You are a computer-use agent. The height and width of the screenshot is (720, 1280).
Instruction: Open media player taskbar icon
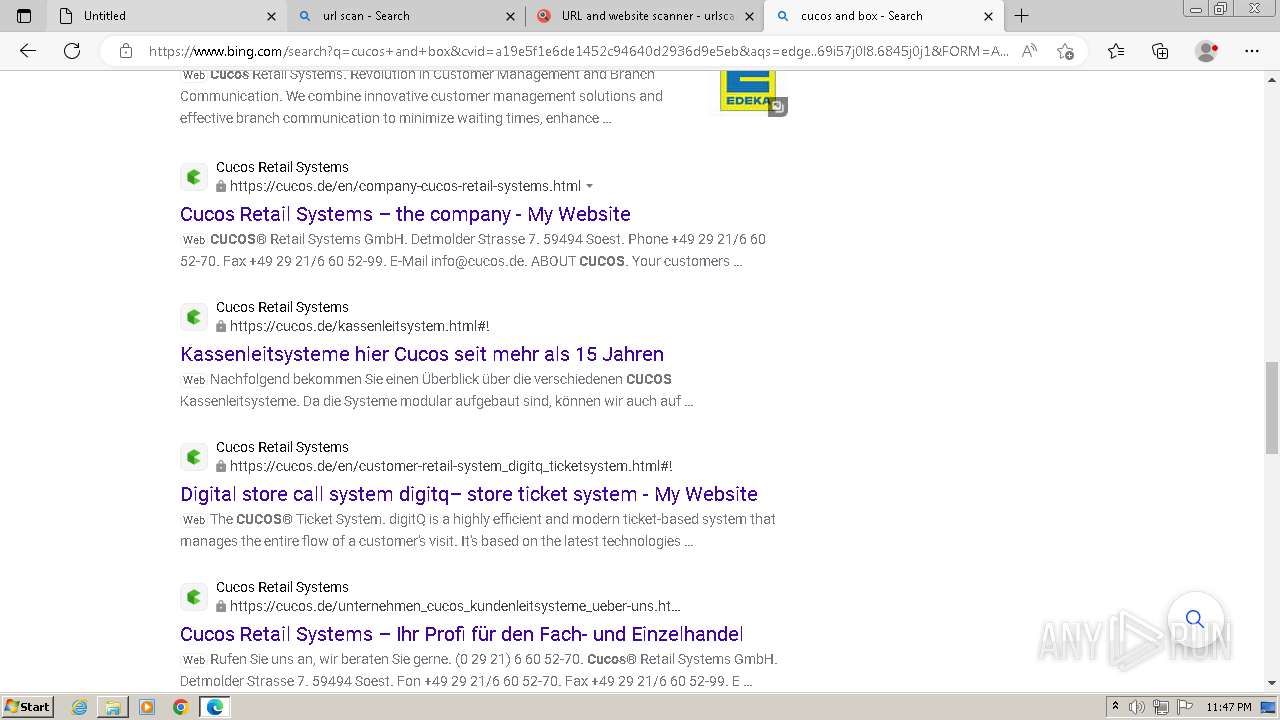coord(147,707)
